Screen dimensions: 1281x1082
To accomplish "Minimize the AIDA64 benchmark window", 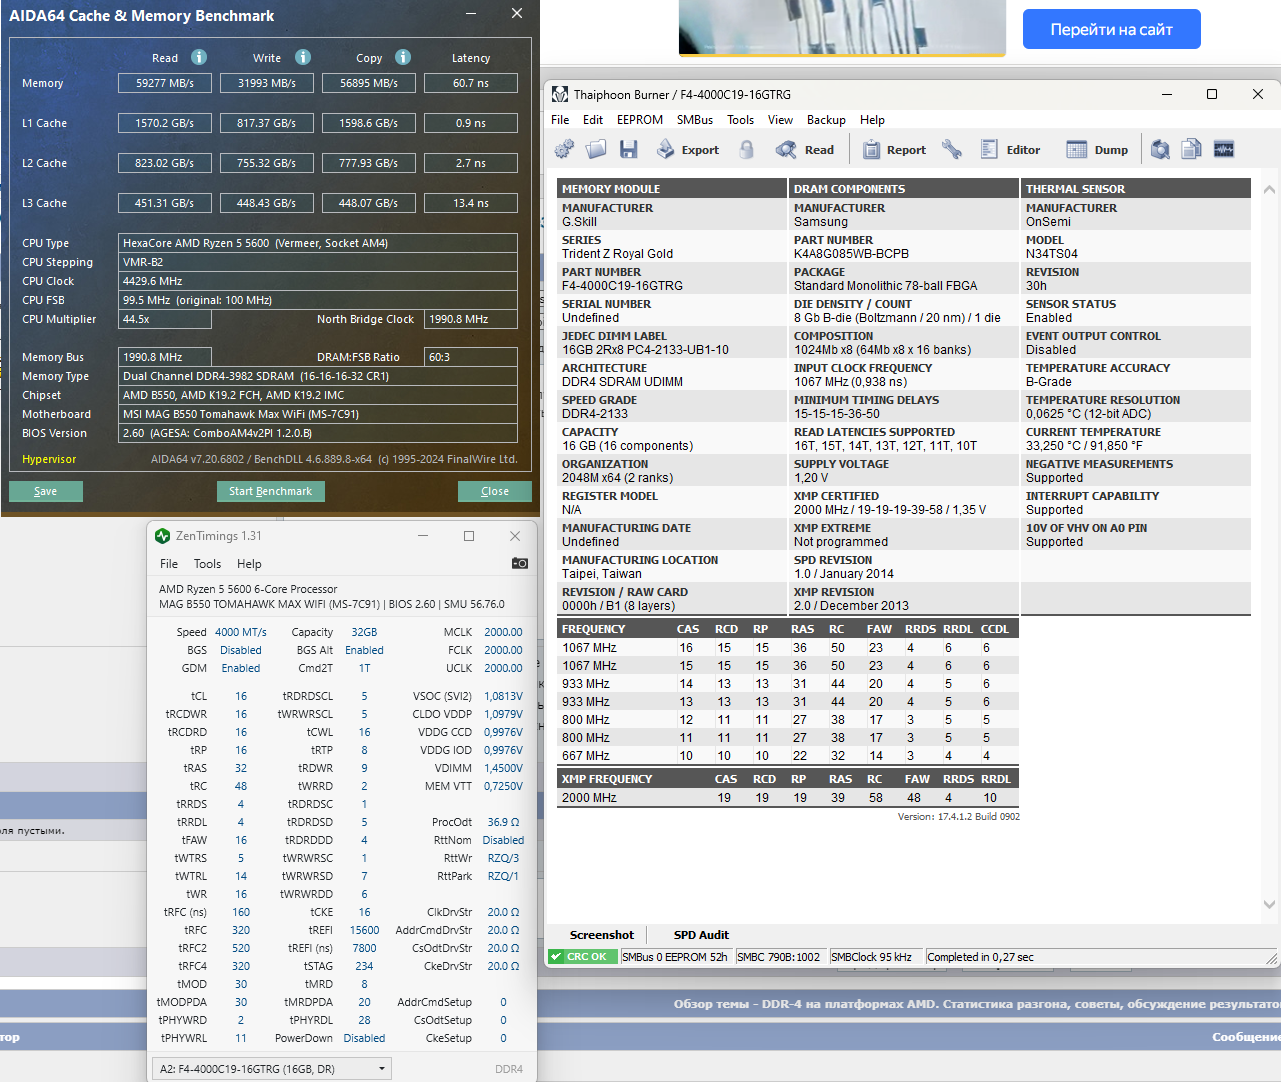I will [472, 14].
